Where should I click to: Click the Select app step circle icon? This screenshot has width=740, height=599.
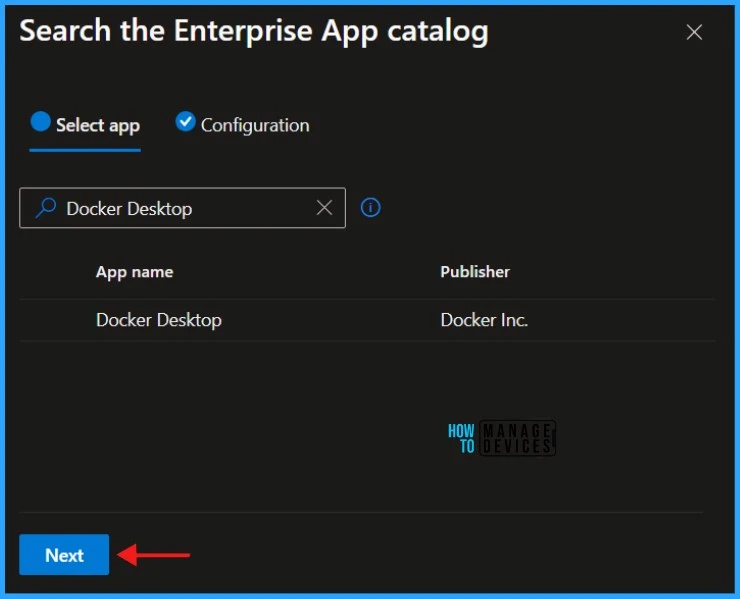pyautogui.click(x=41, y=121)
